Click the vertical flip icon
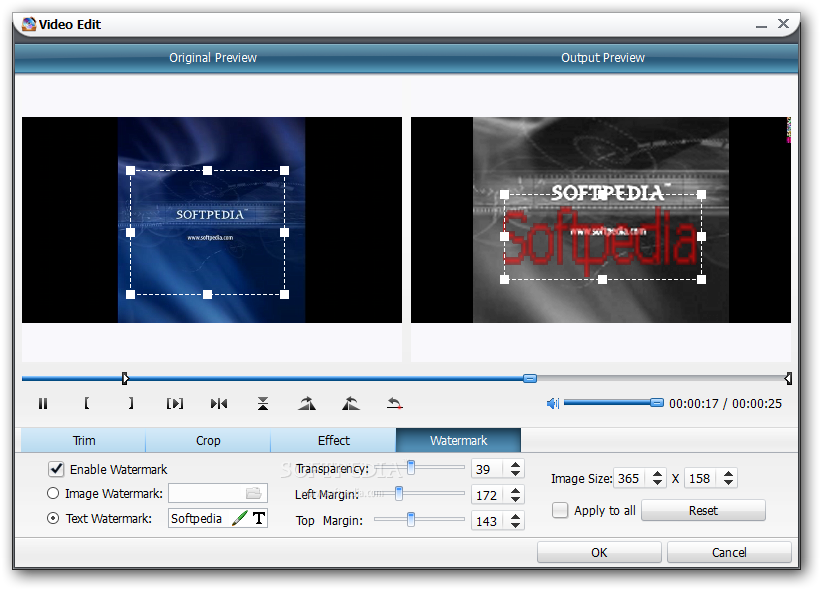This screenshot has width=821, height=590. [x=263, y=404]
